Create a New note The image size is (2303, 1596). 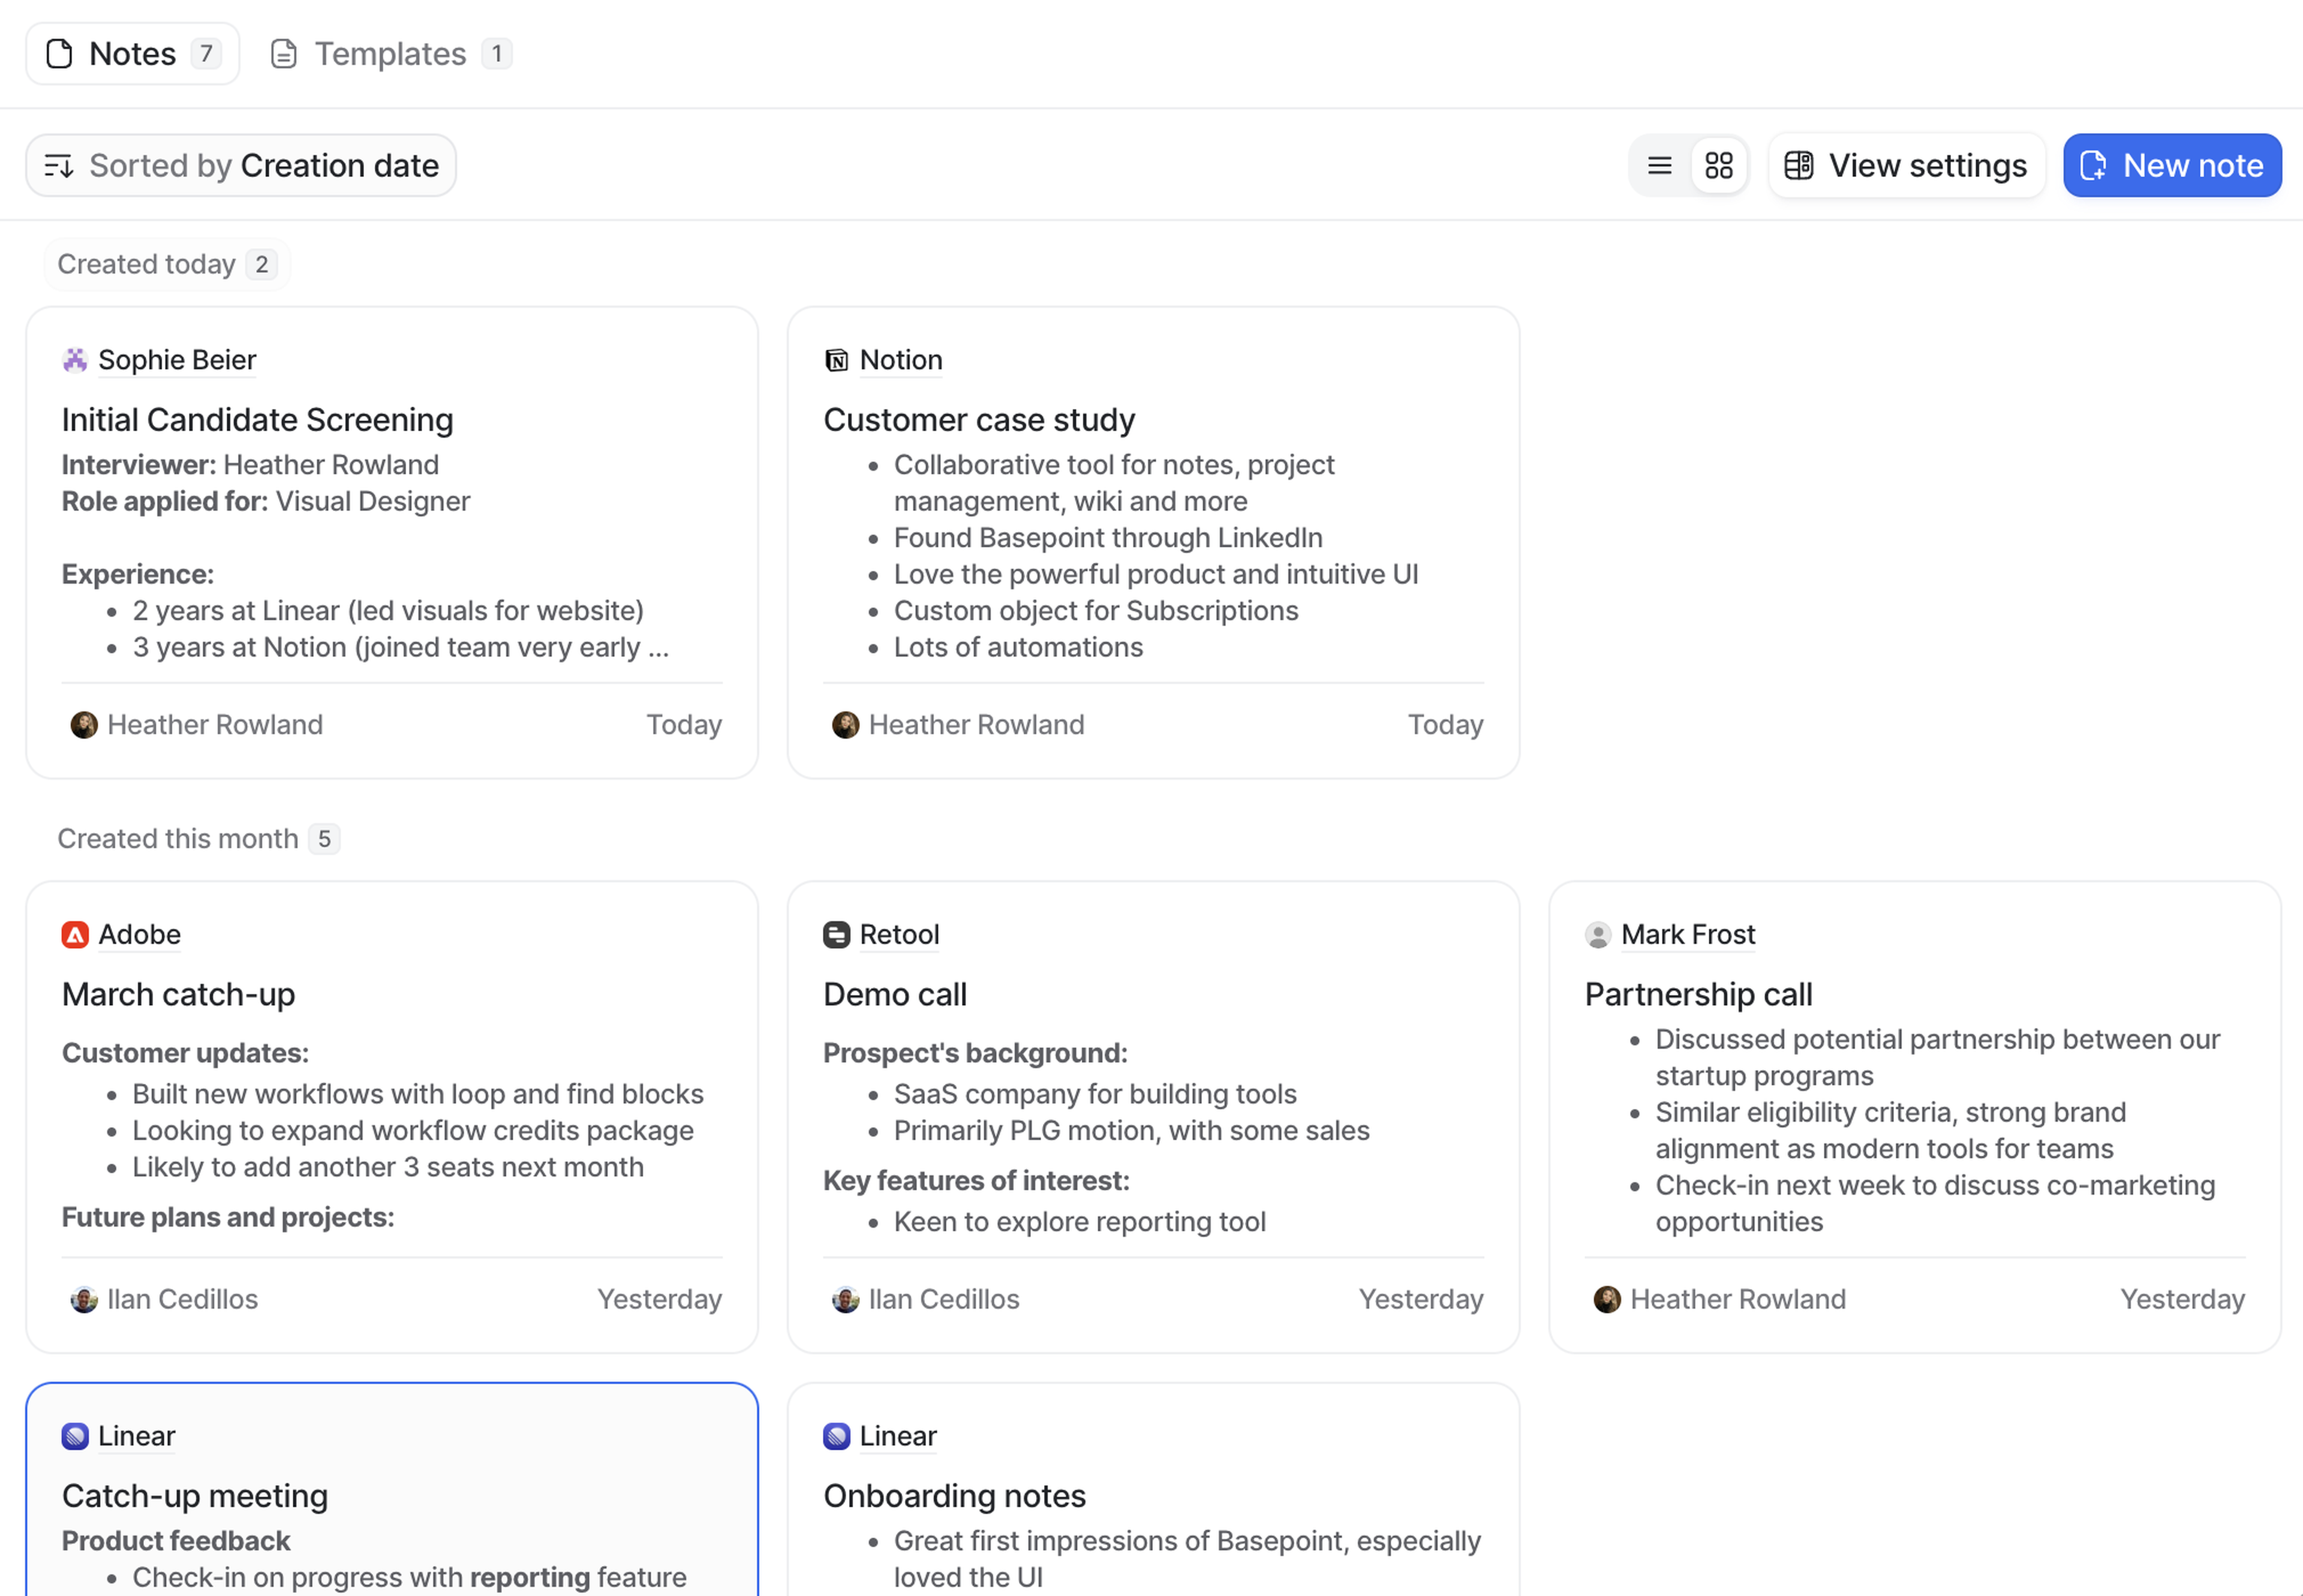[x=2172, y=166]
